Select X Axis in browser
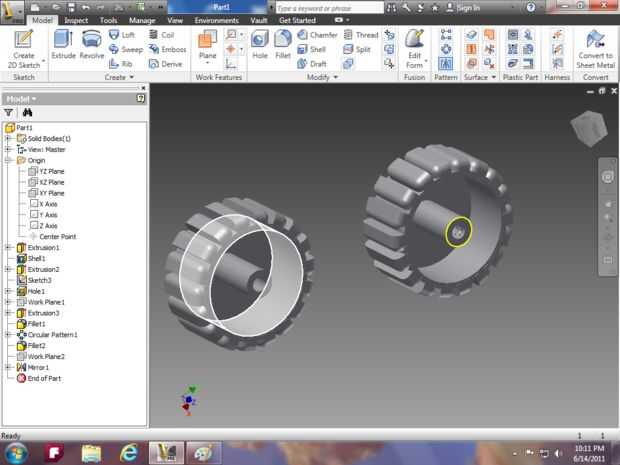The width and height of the screenshot is (620, 465). [43, 204]
